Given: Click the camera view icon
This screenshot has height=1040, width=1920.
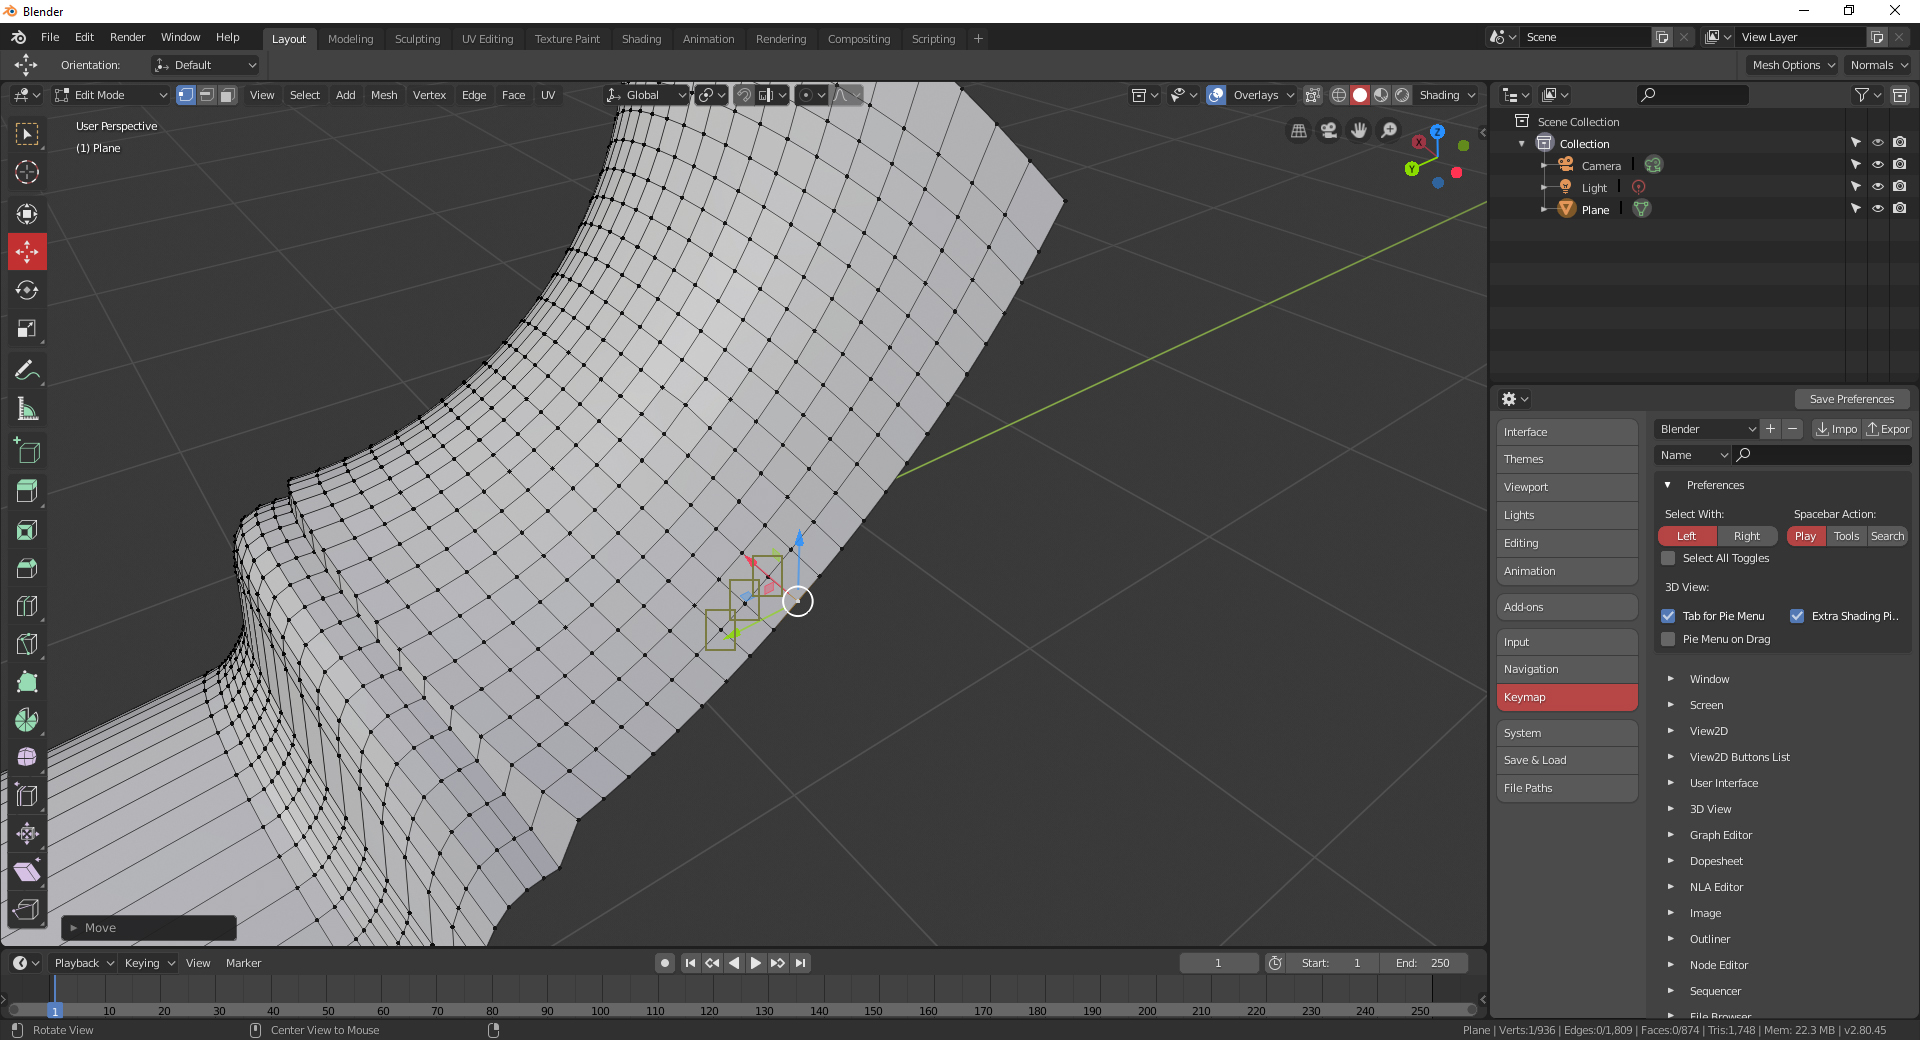Looking at the screenshot, I should click(1329, 130).
